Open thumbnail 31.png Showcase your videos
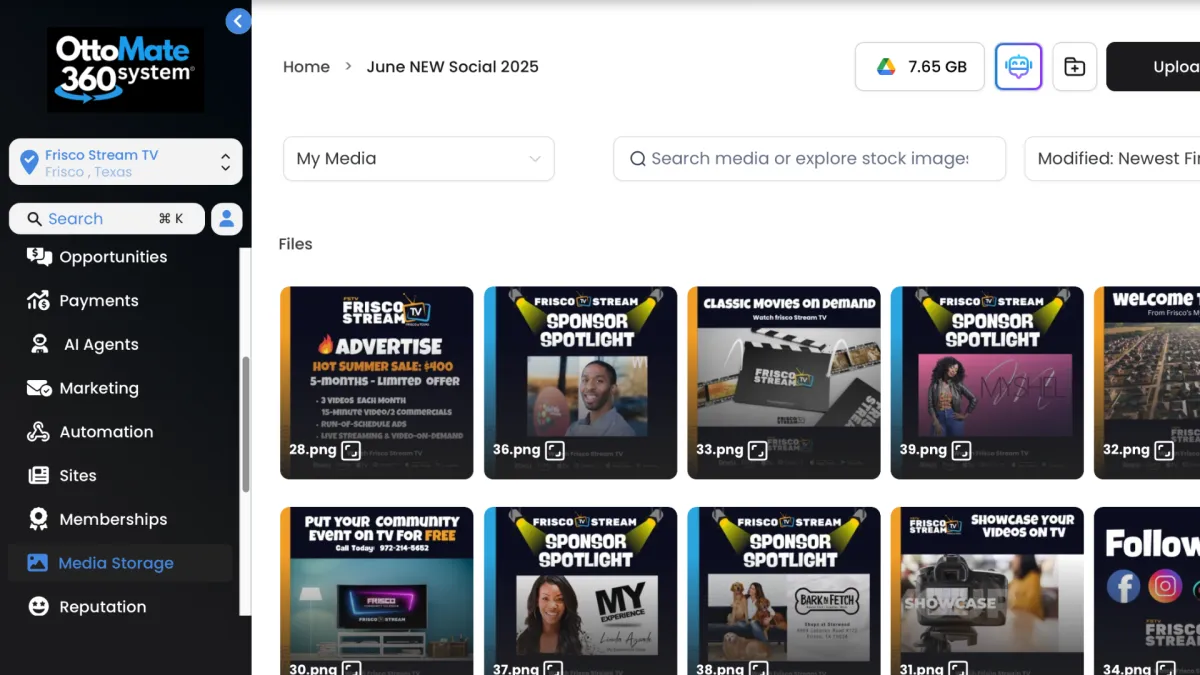 point(988,591)
